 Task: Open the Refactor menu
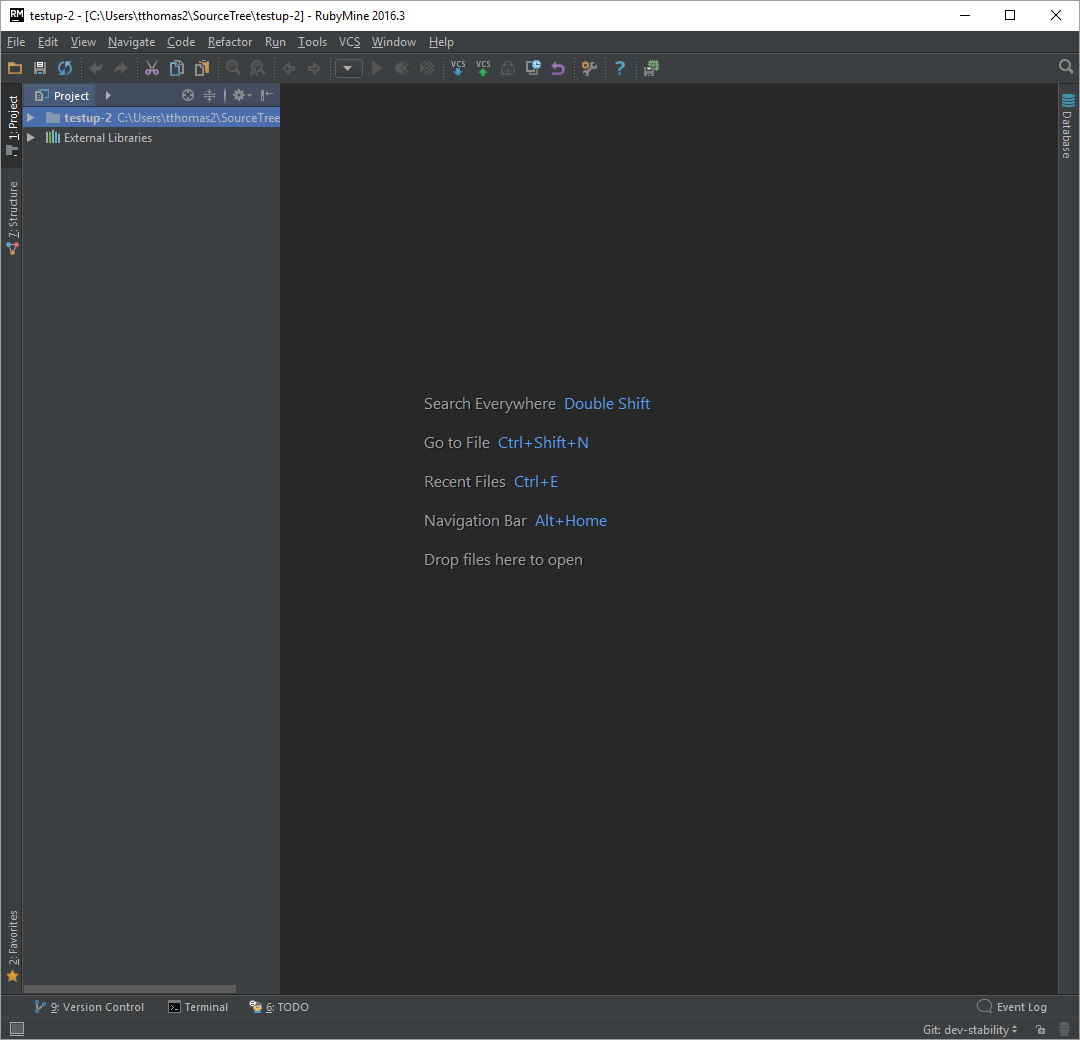[x=230, y=42]
